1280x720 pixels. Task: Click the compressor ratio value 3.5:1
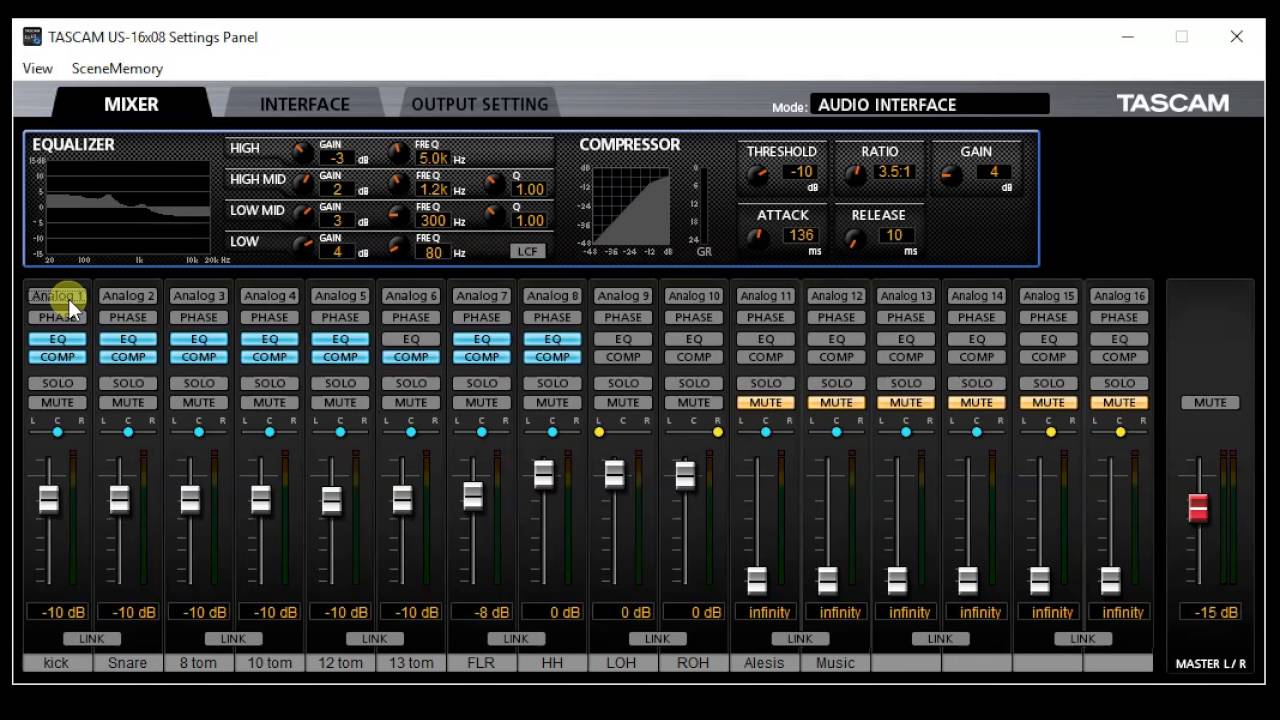pyautogui.click(x=894, y=171)
